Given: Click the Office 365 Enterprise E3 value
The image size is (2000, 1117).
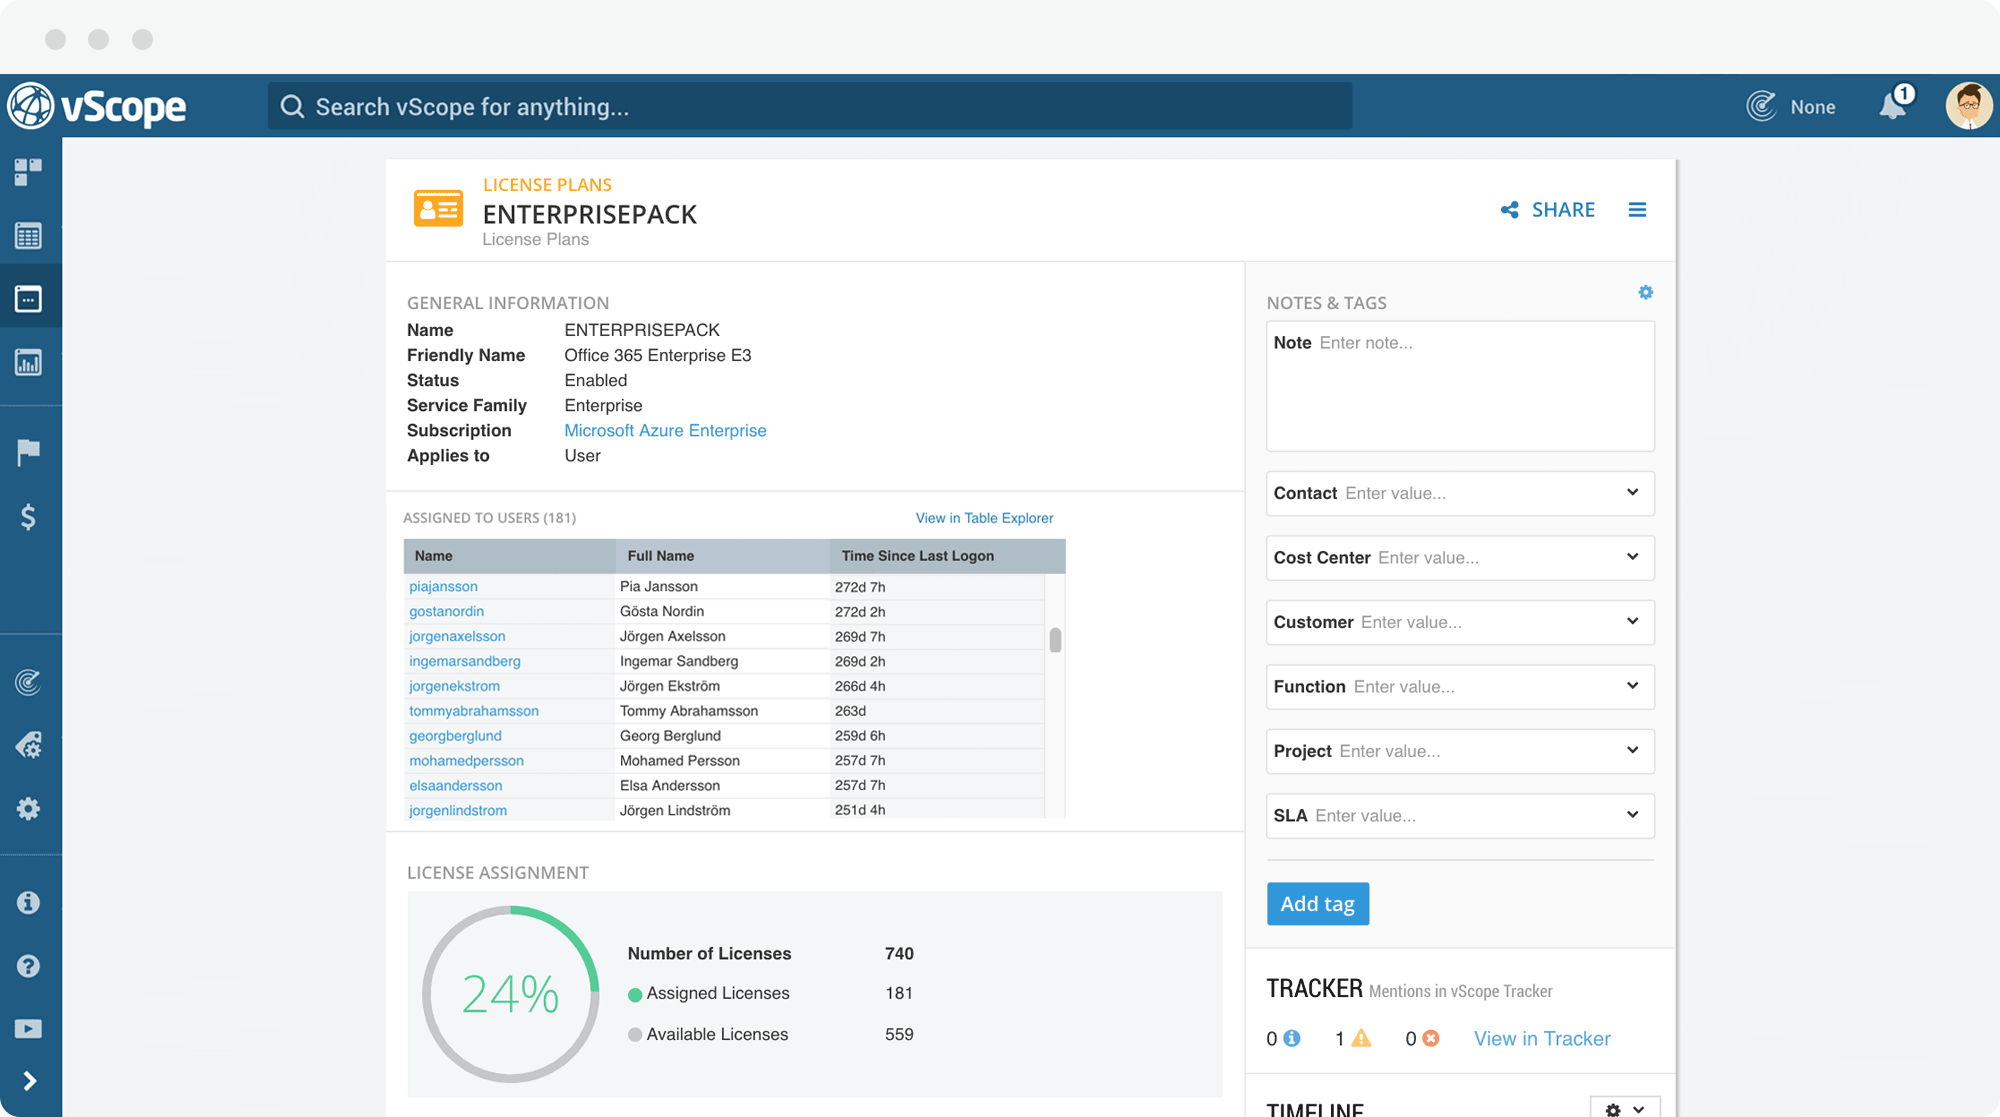Looking at the screenshot, I should tap(657, 355).
